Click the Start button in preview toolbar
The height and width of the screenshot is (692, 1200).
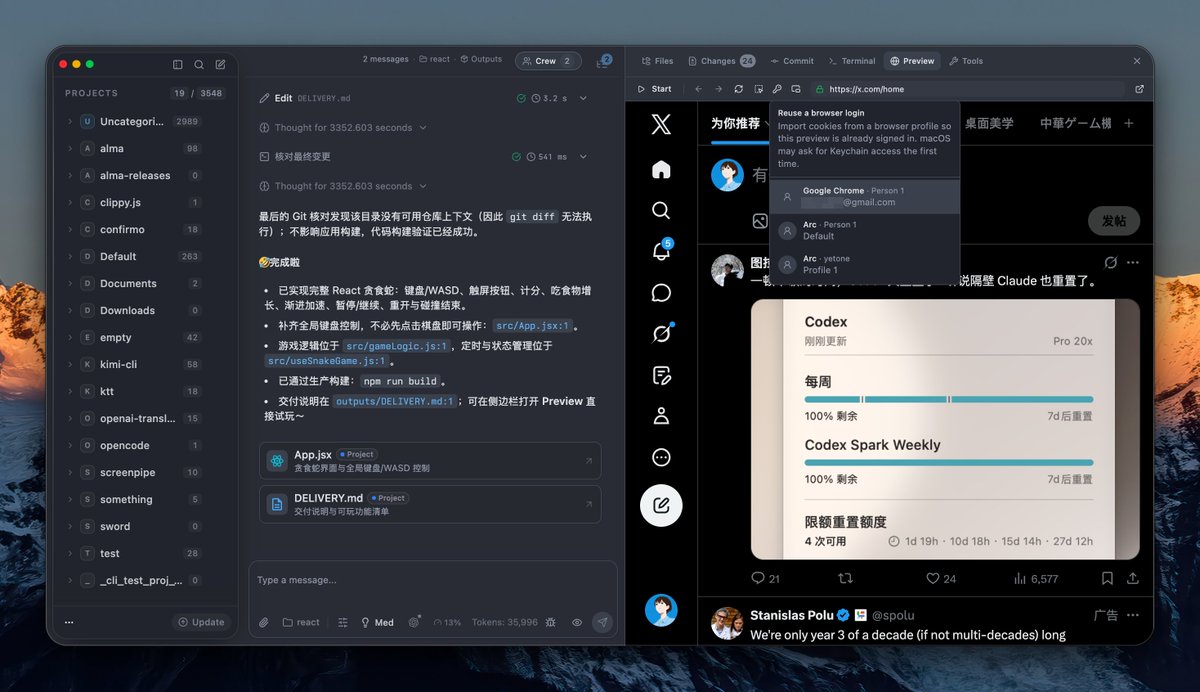coord(655,89)
